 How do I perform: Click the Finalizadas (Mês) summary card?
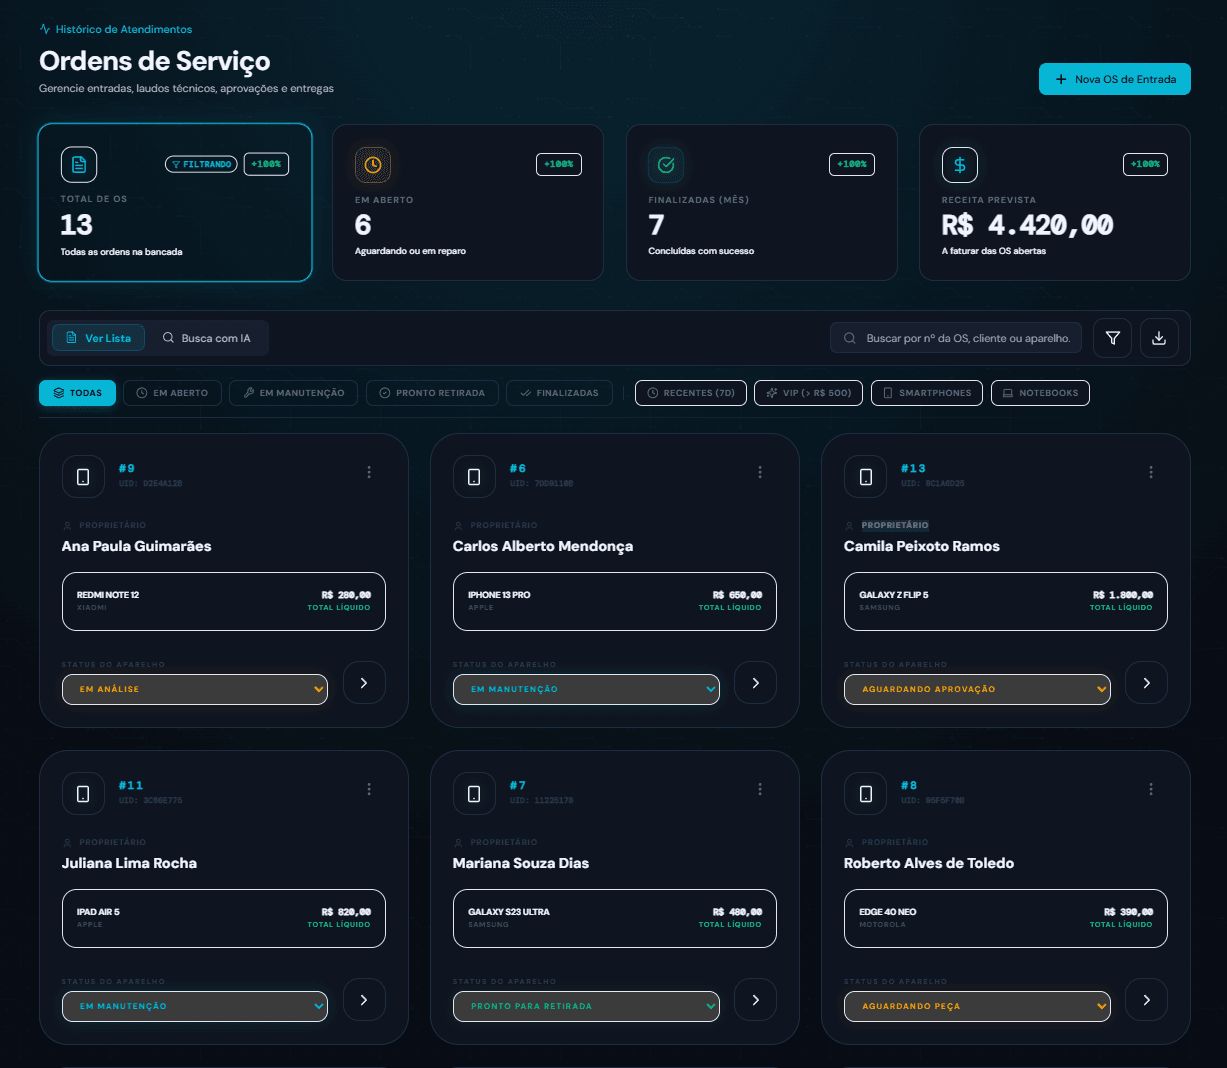tap(761, 202)
